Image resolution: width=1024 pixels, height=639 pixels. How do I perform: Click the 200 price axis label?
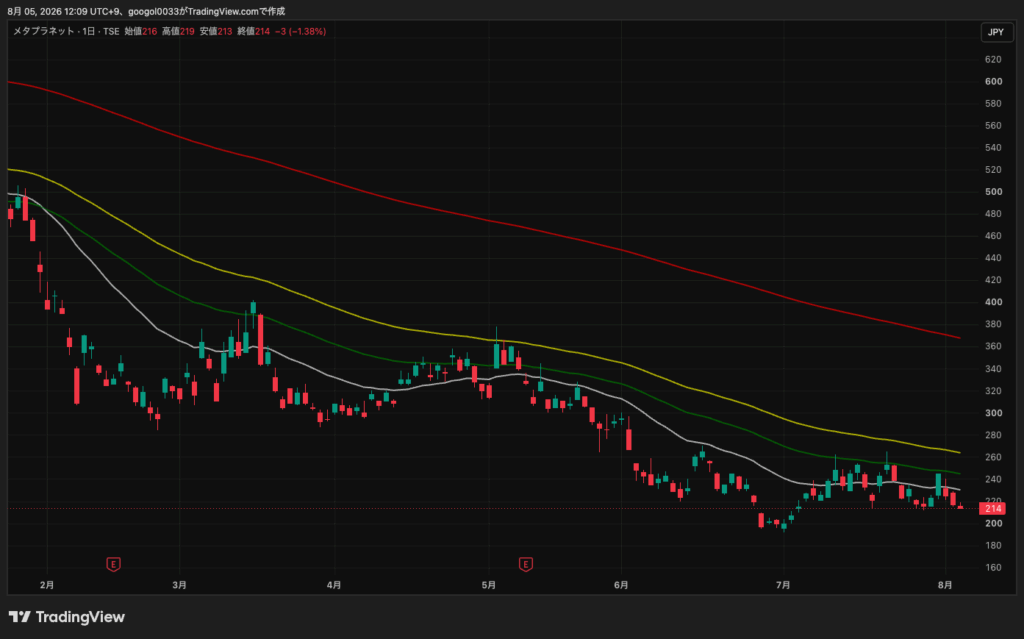[993, 523]
